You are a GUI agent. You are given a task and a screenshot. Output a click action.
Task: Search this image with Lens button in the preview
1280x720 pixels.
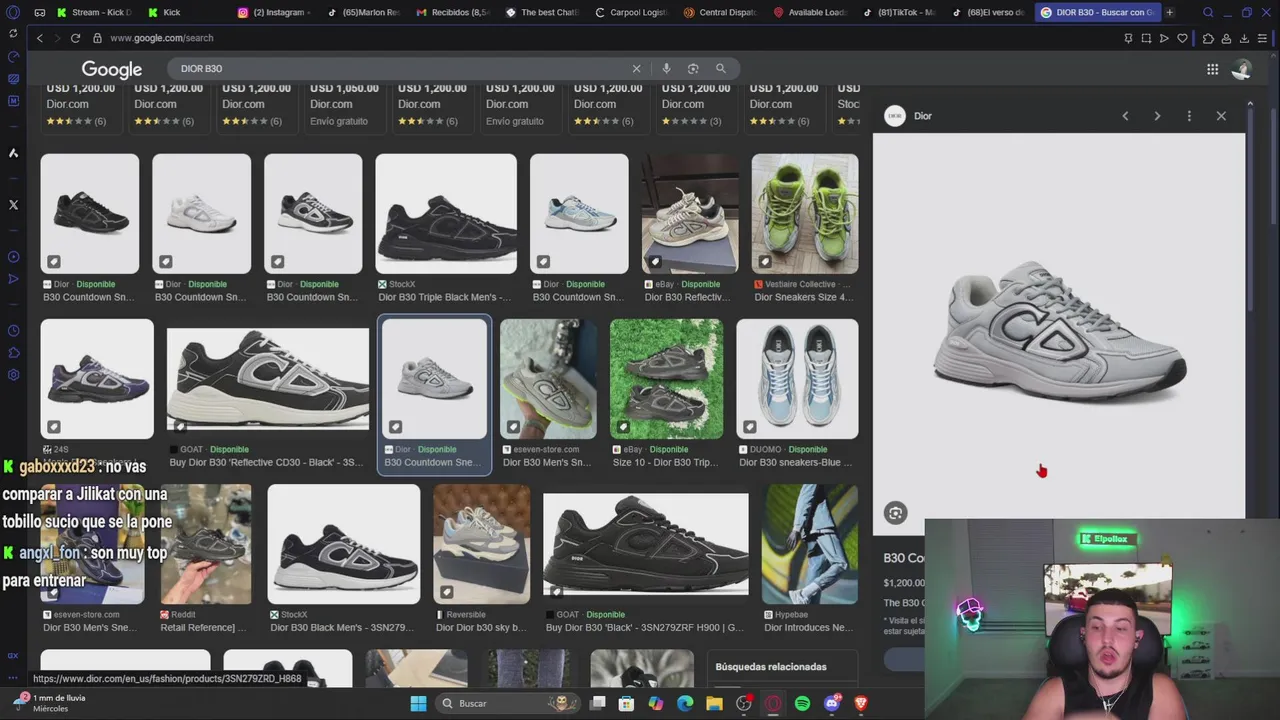click(895, 513)
